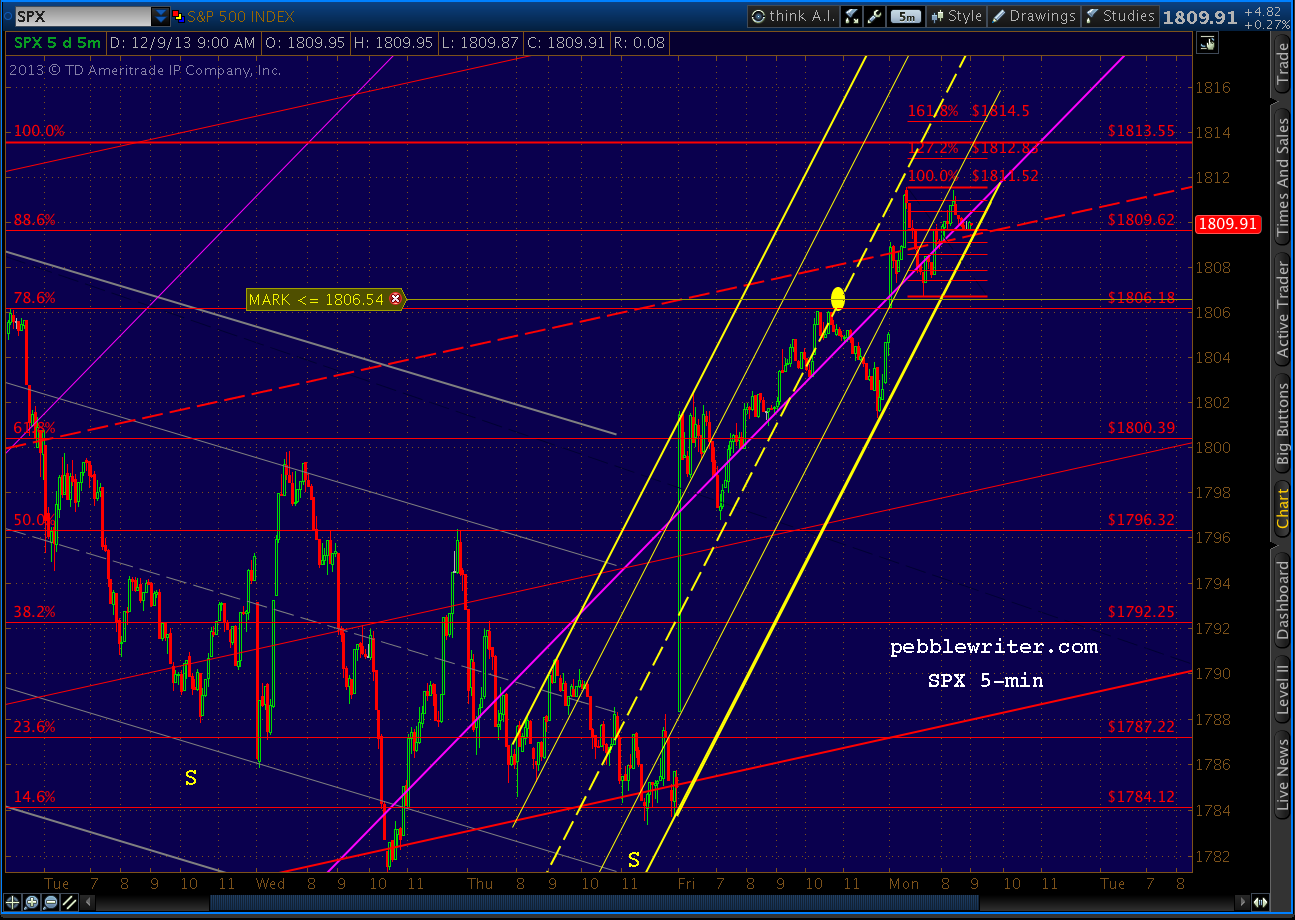This screenshot has width=1295, height=920.
Task: Click the think A.I. button
Action: 793,16
